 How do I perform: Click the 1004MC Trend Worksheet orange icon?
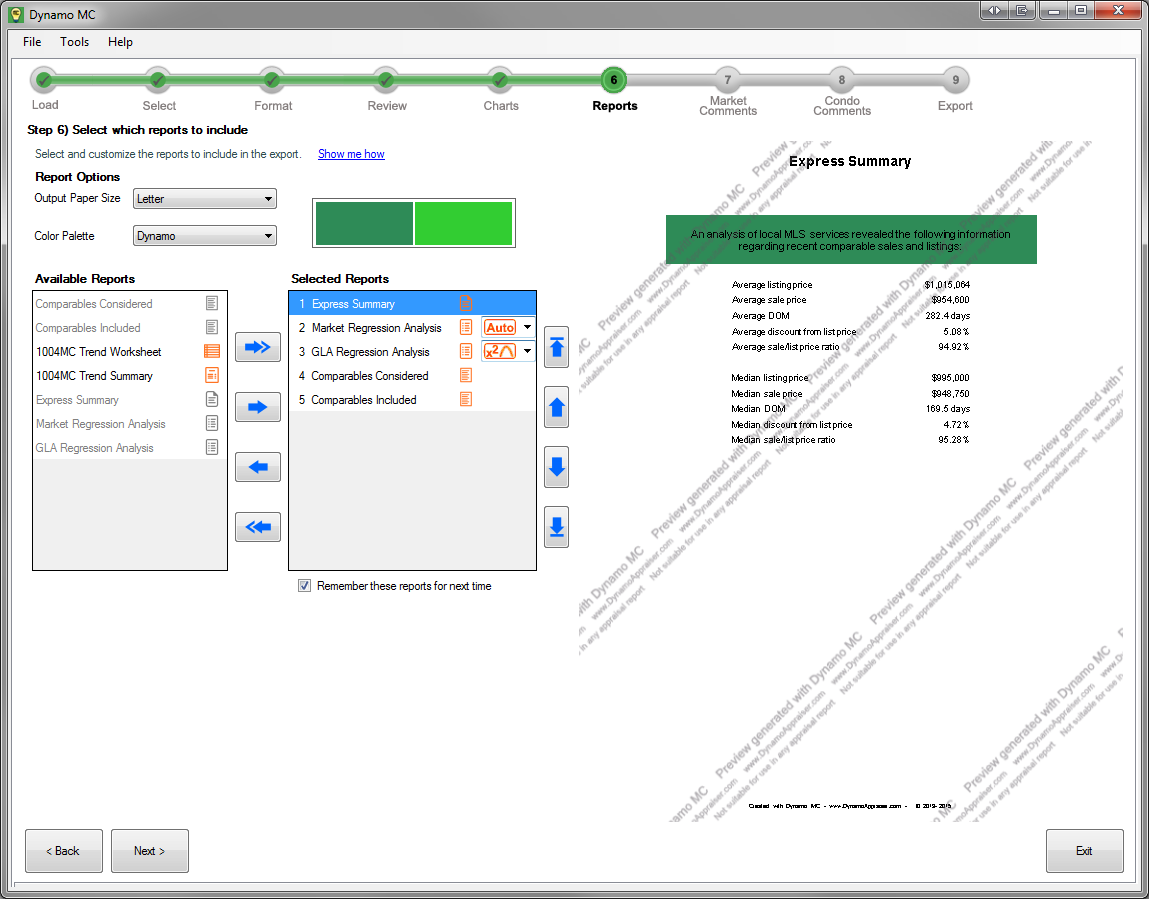pos(211,352)
